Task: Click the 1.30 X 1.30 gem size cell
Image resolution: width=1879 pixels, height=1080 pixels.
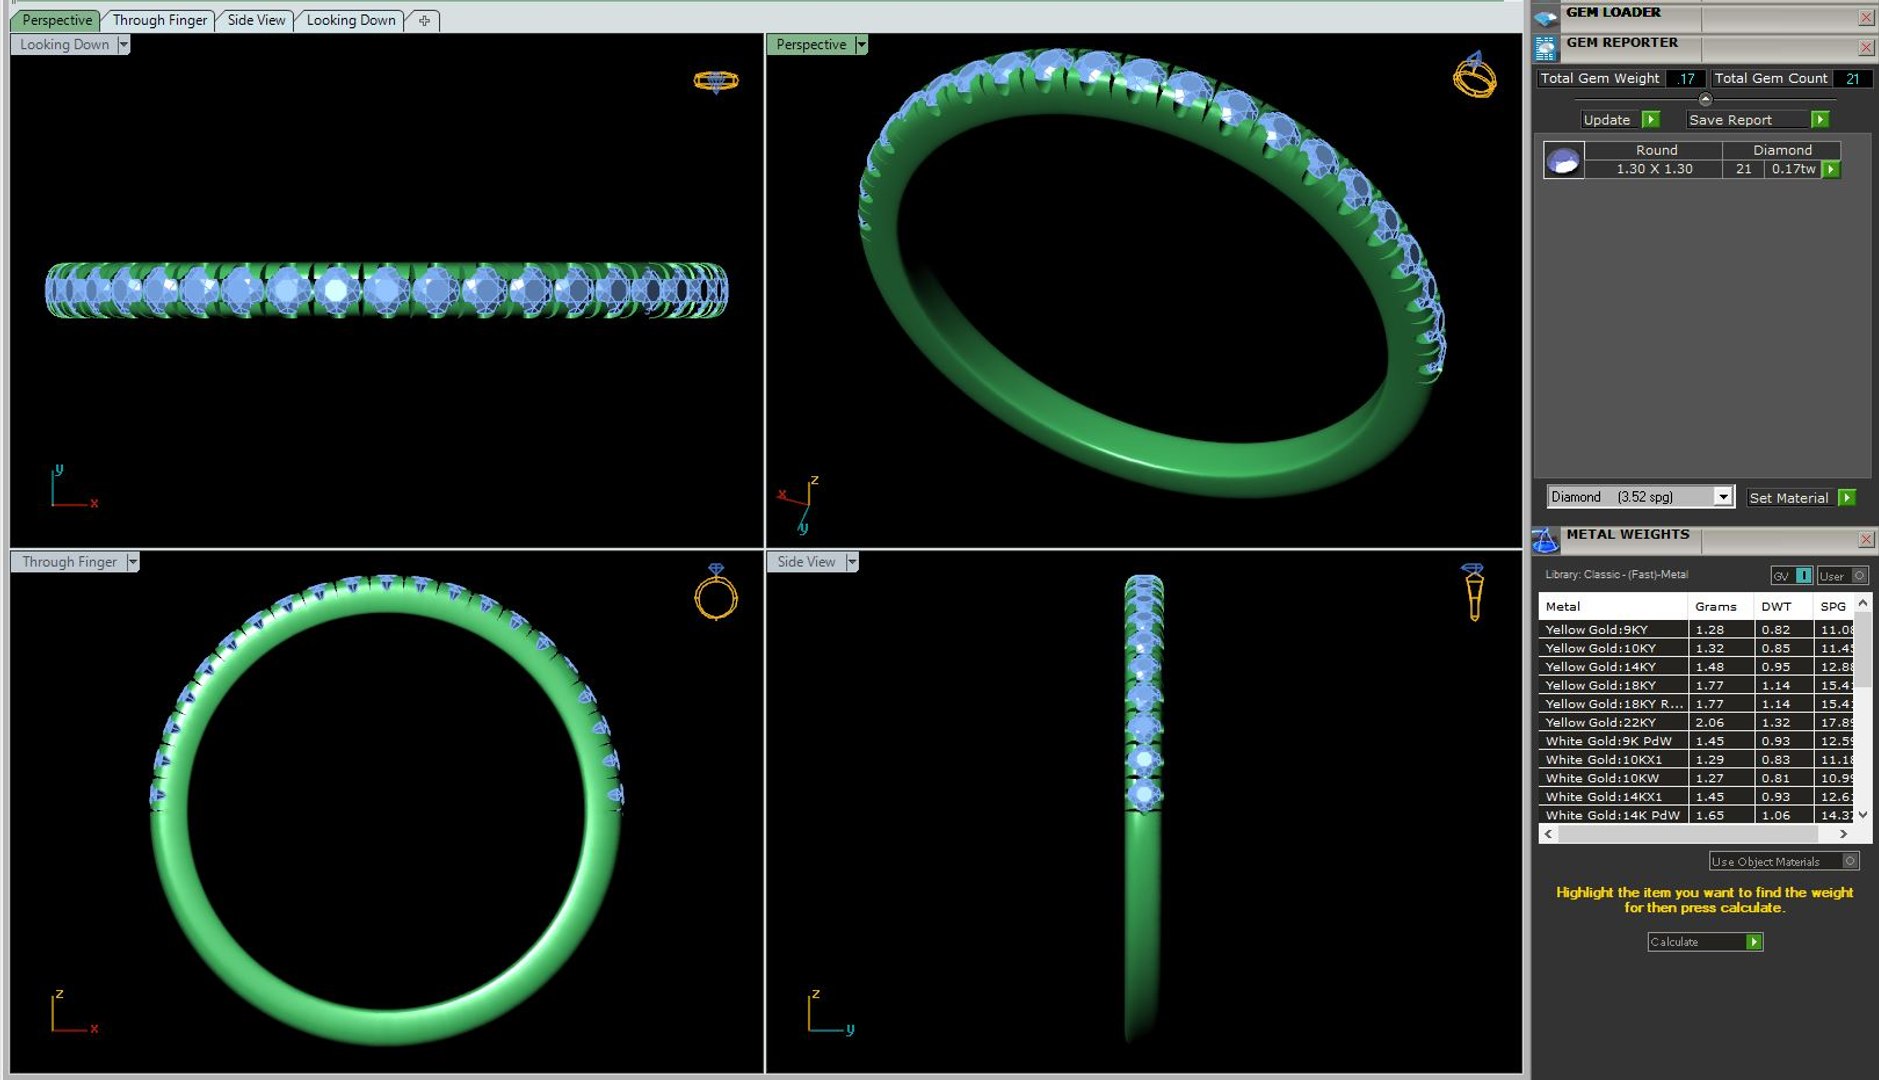Action: (x=1654, y=169)
